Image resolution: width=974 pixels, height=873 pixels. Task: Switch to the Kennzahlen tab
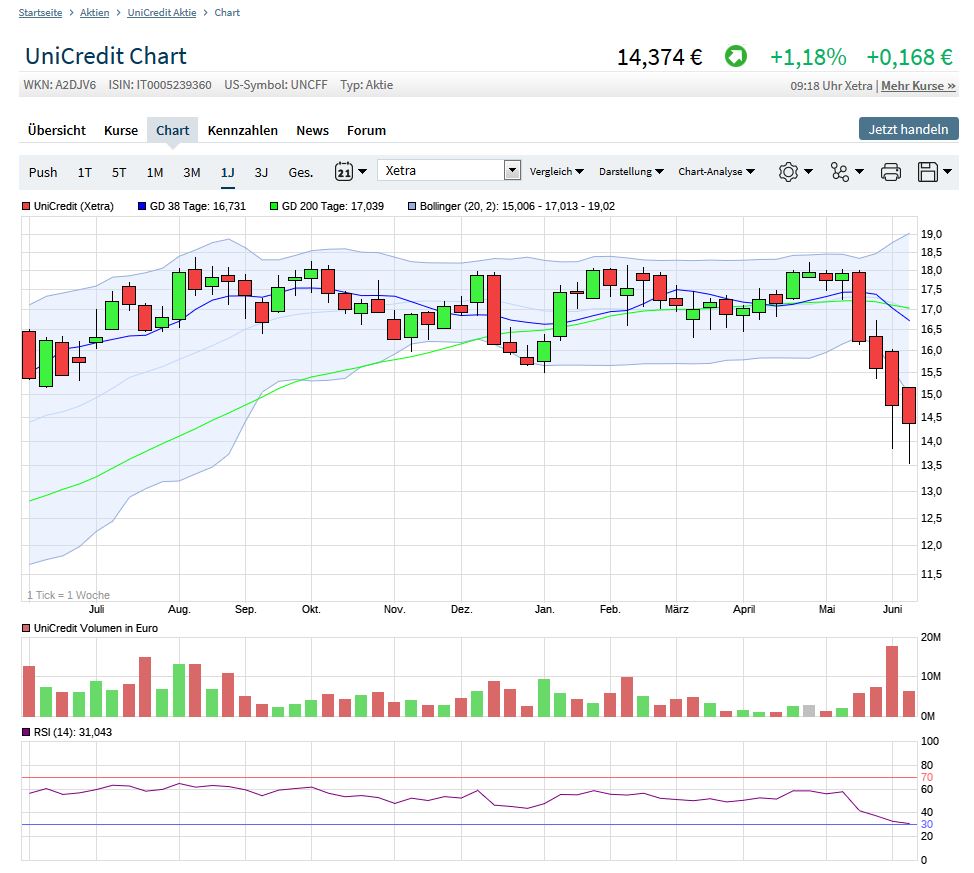pos(243,130)
